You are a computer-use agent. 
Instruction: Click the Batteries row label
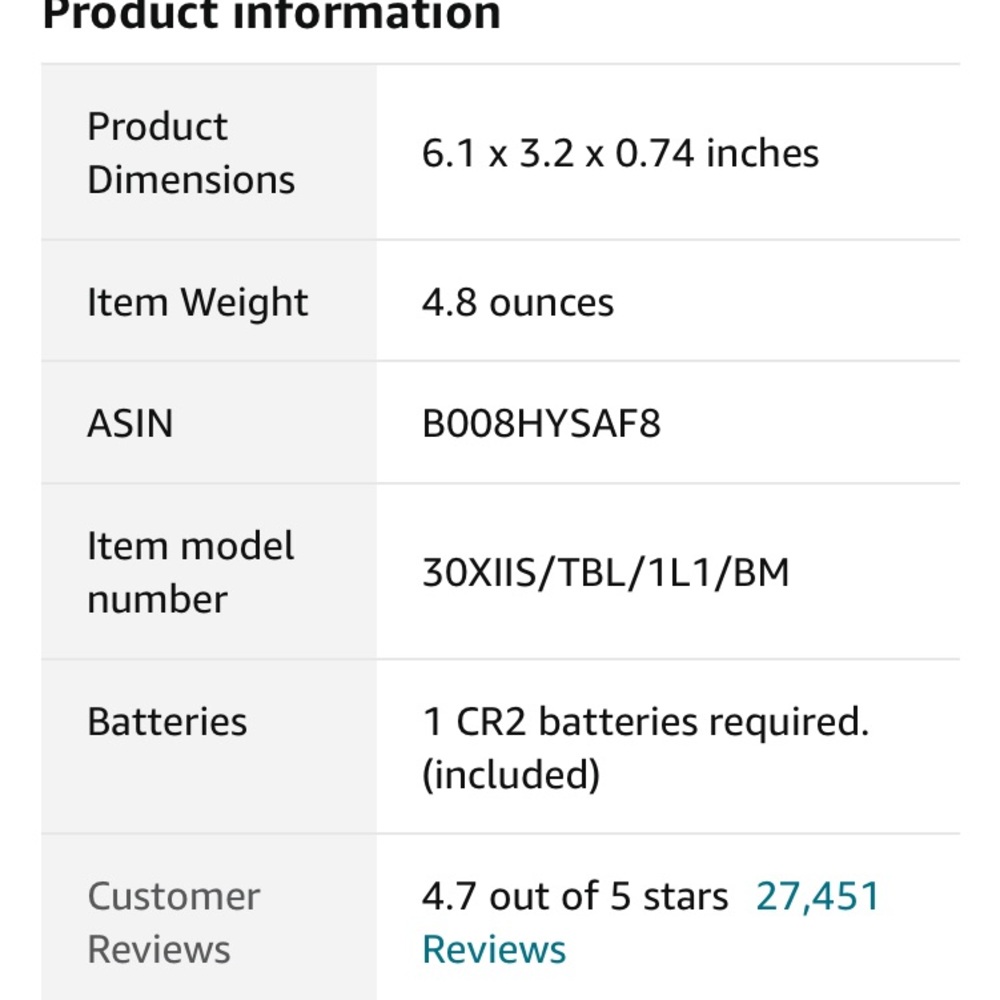(x=167, y=722)
